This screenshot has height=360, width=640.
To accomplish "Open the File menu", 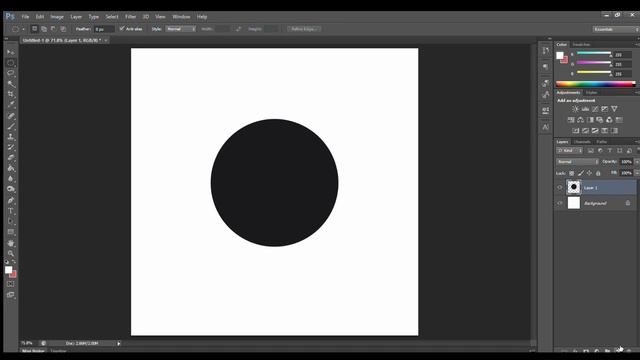I will 25,17.
